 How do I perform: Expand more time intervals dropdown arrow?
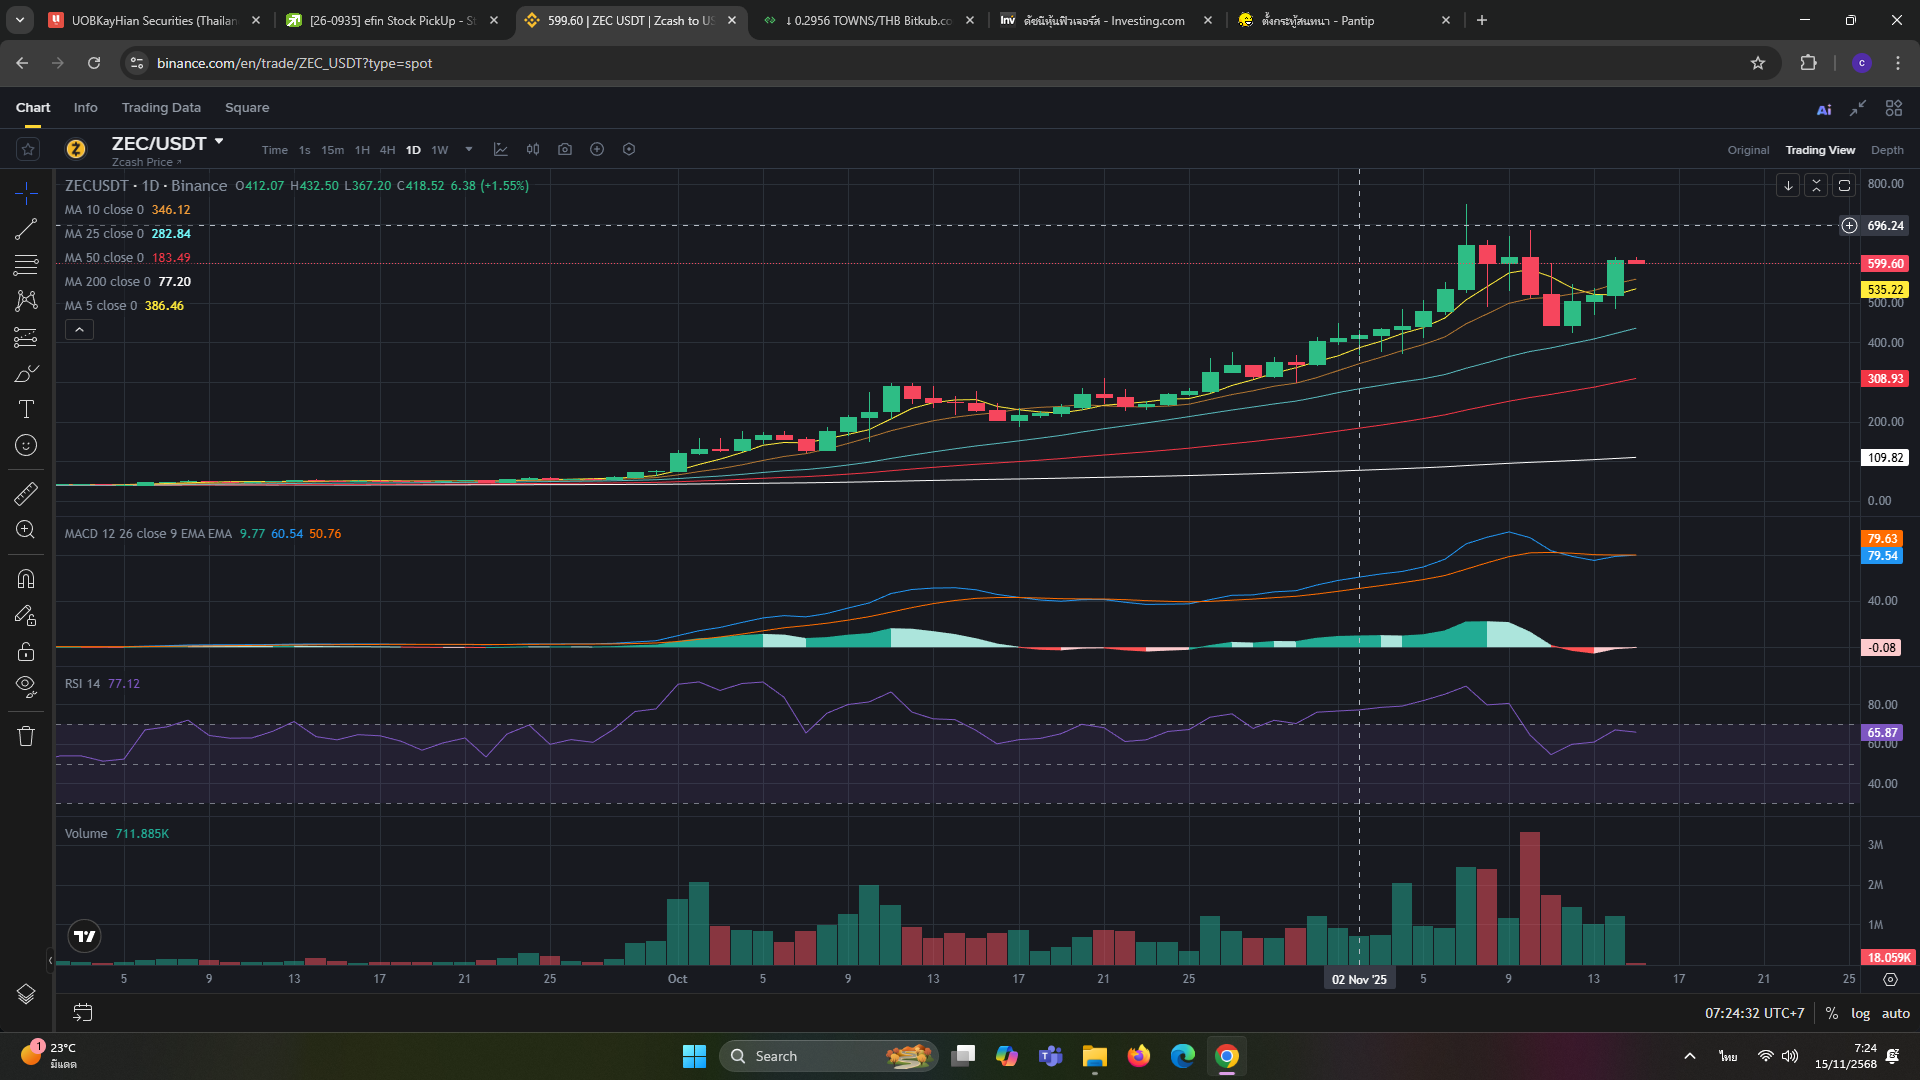coord(469,149)
